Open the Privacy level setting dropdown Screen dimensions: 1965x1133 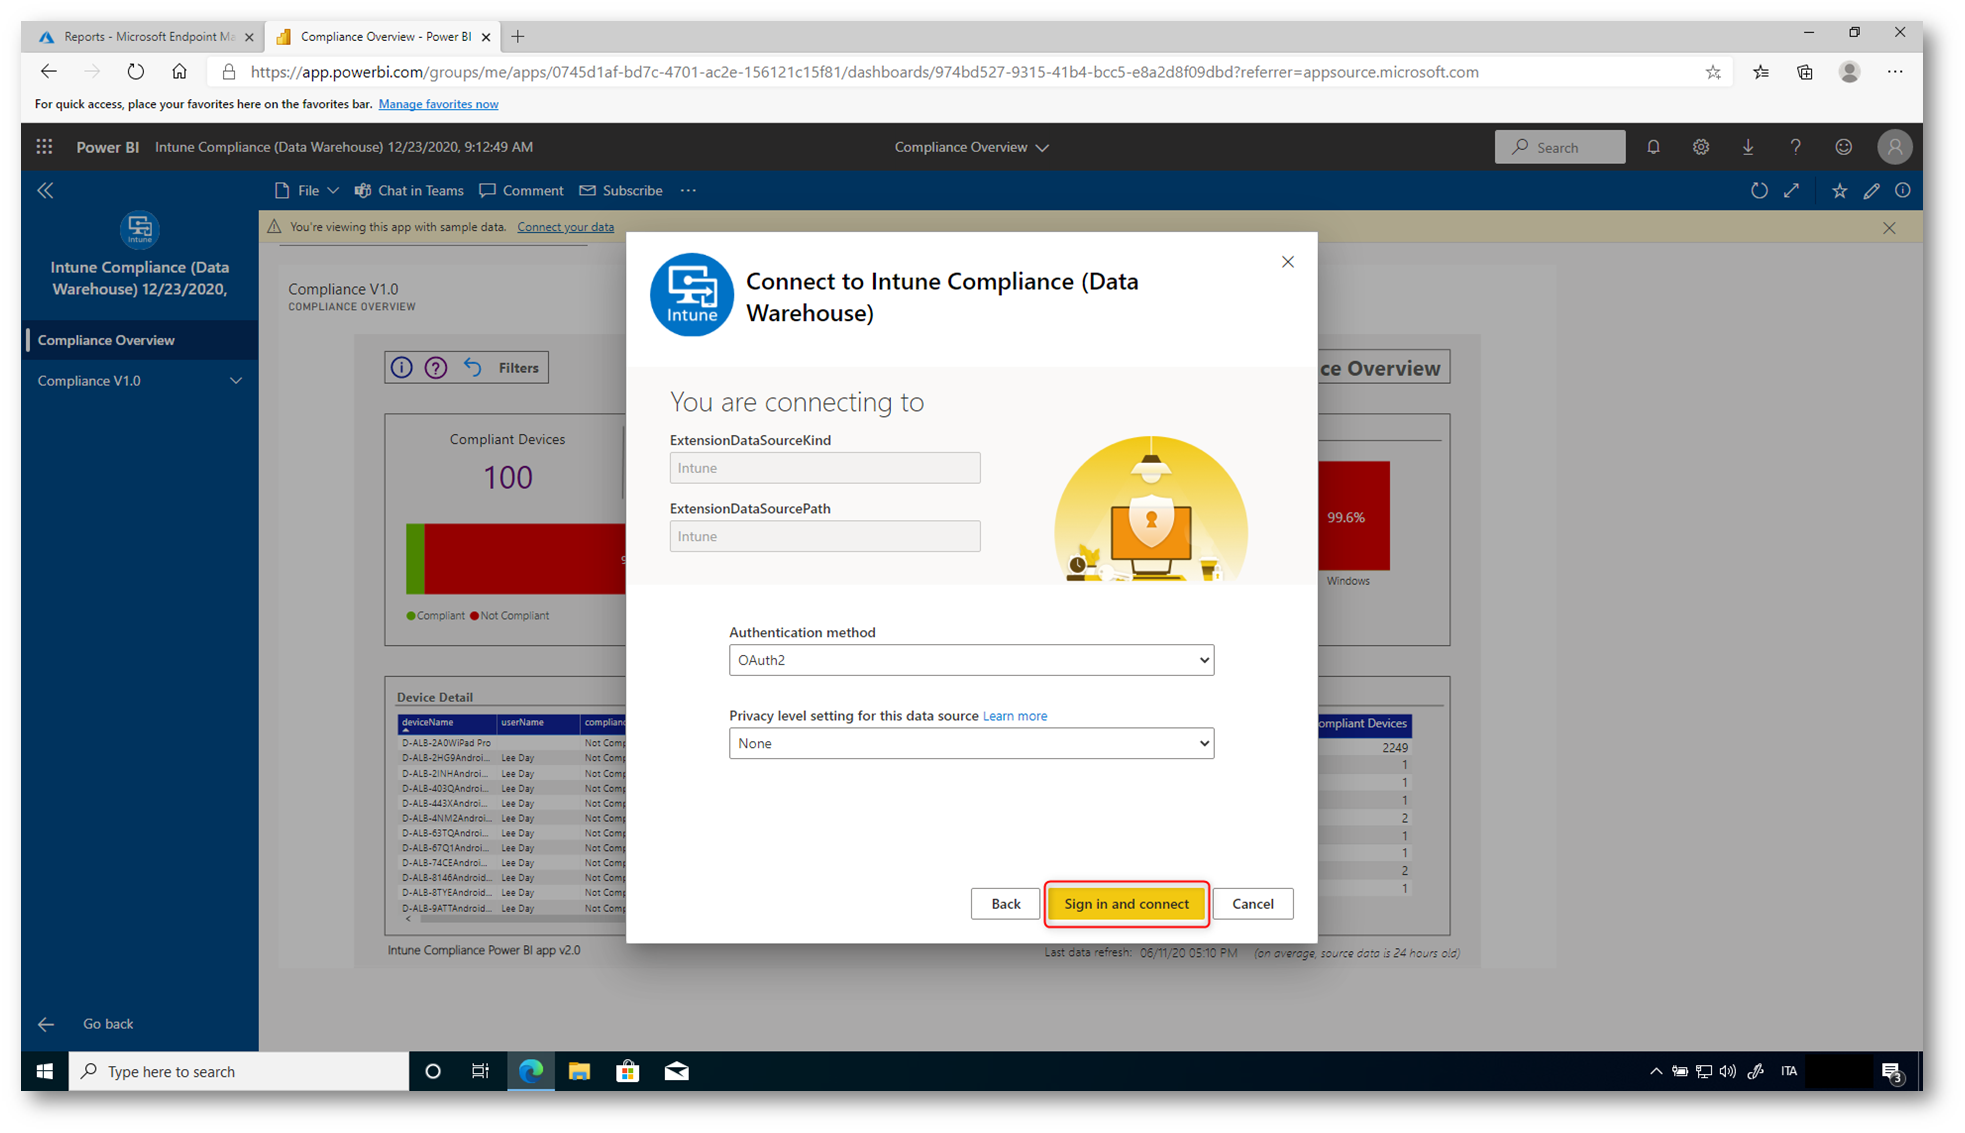pyautogui.click(x=971, y=743)
